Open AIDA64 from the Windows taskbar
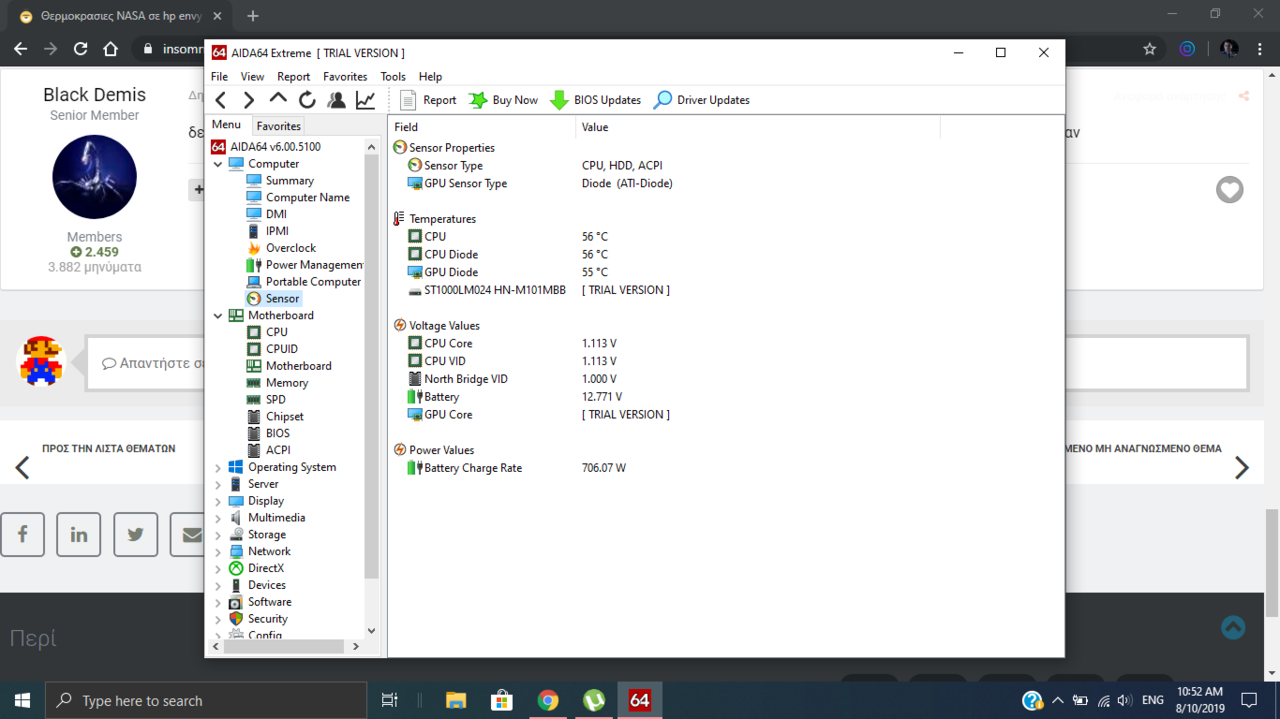 [x=640, y=700]
